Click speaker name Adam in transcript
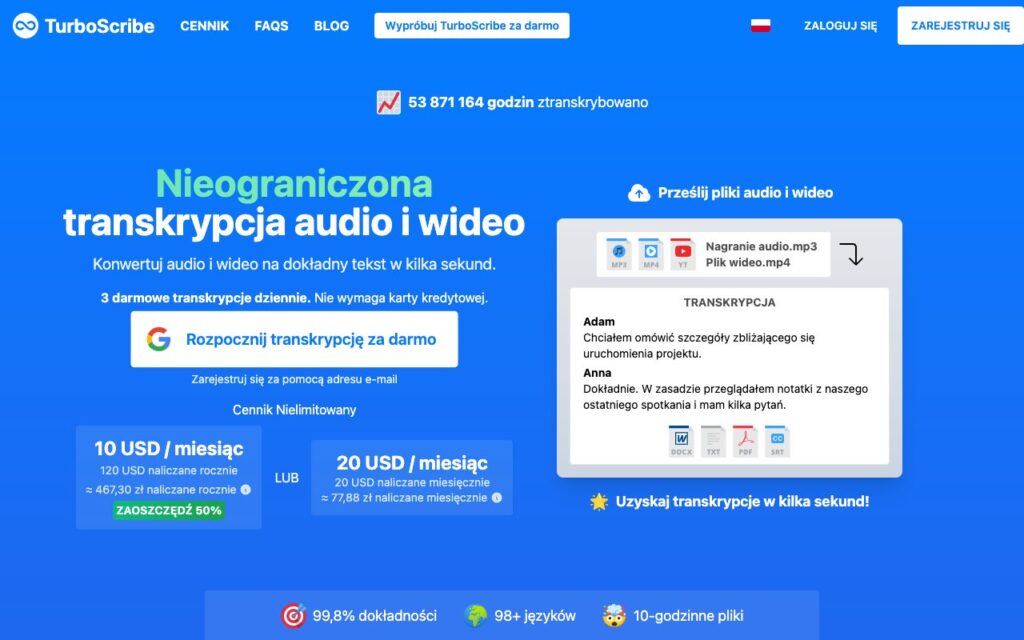The image size is (1024, 640). point(599,322)
